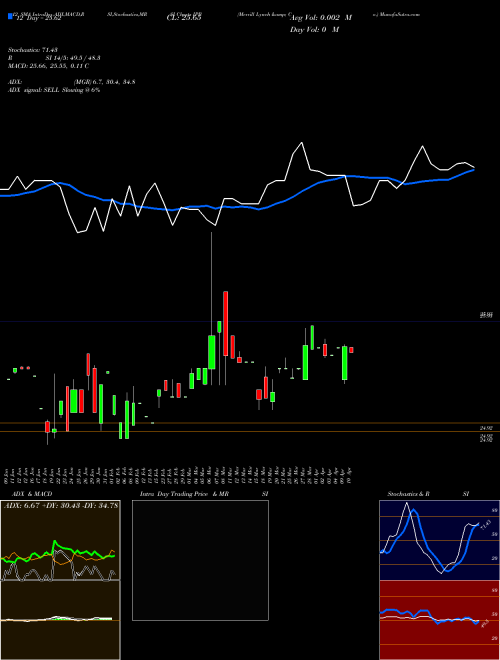
Task: Click the Avg Vol: 0.002 M text
Action: [x=321, y=18]
